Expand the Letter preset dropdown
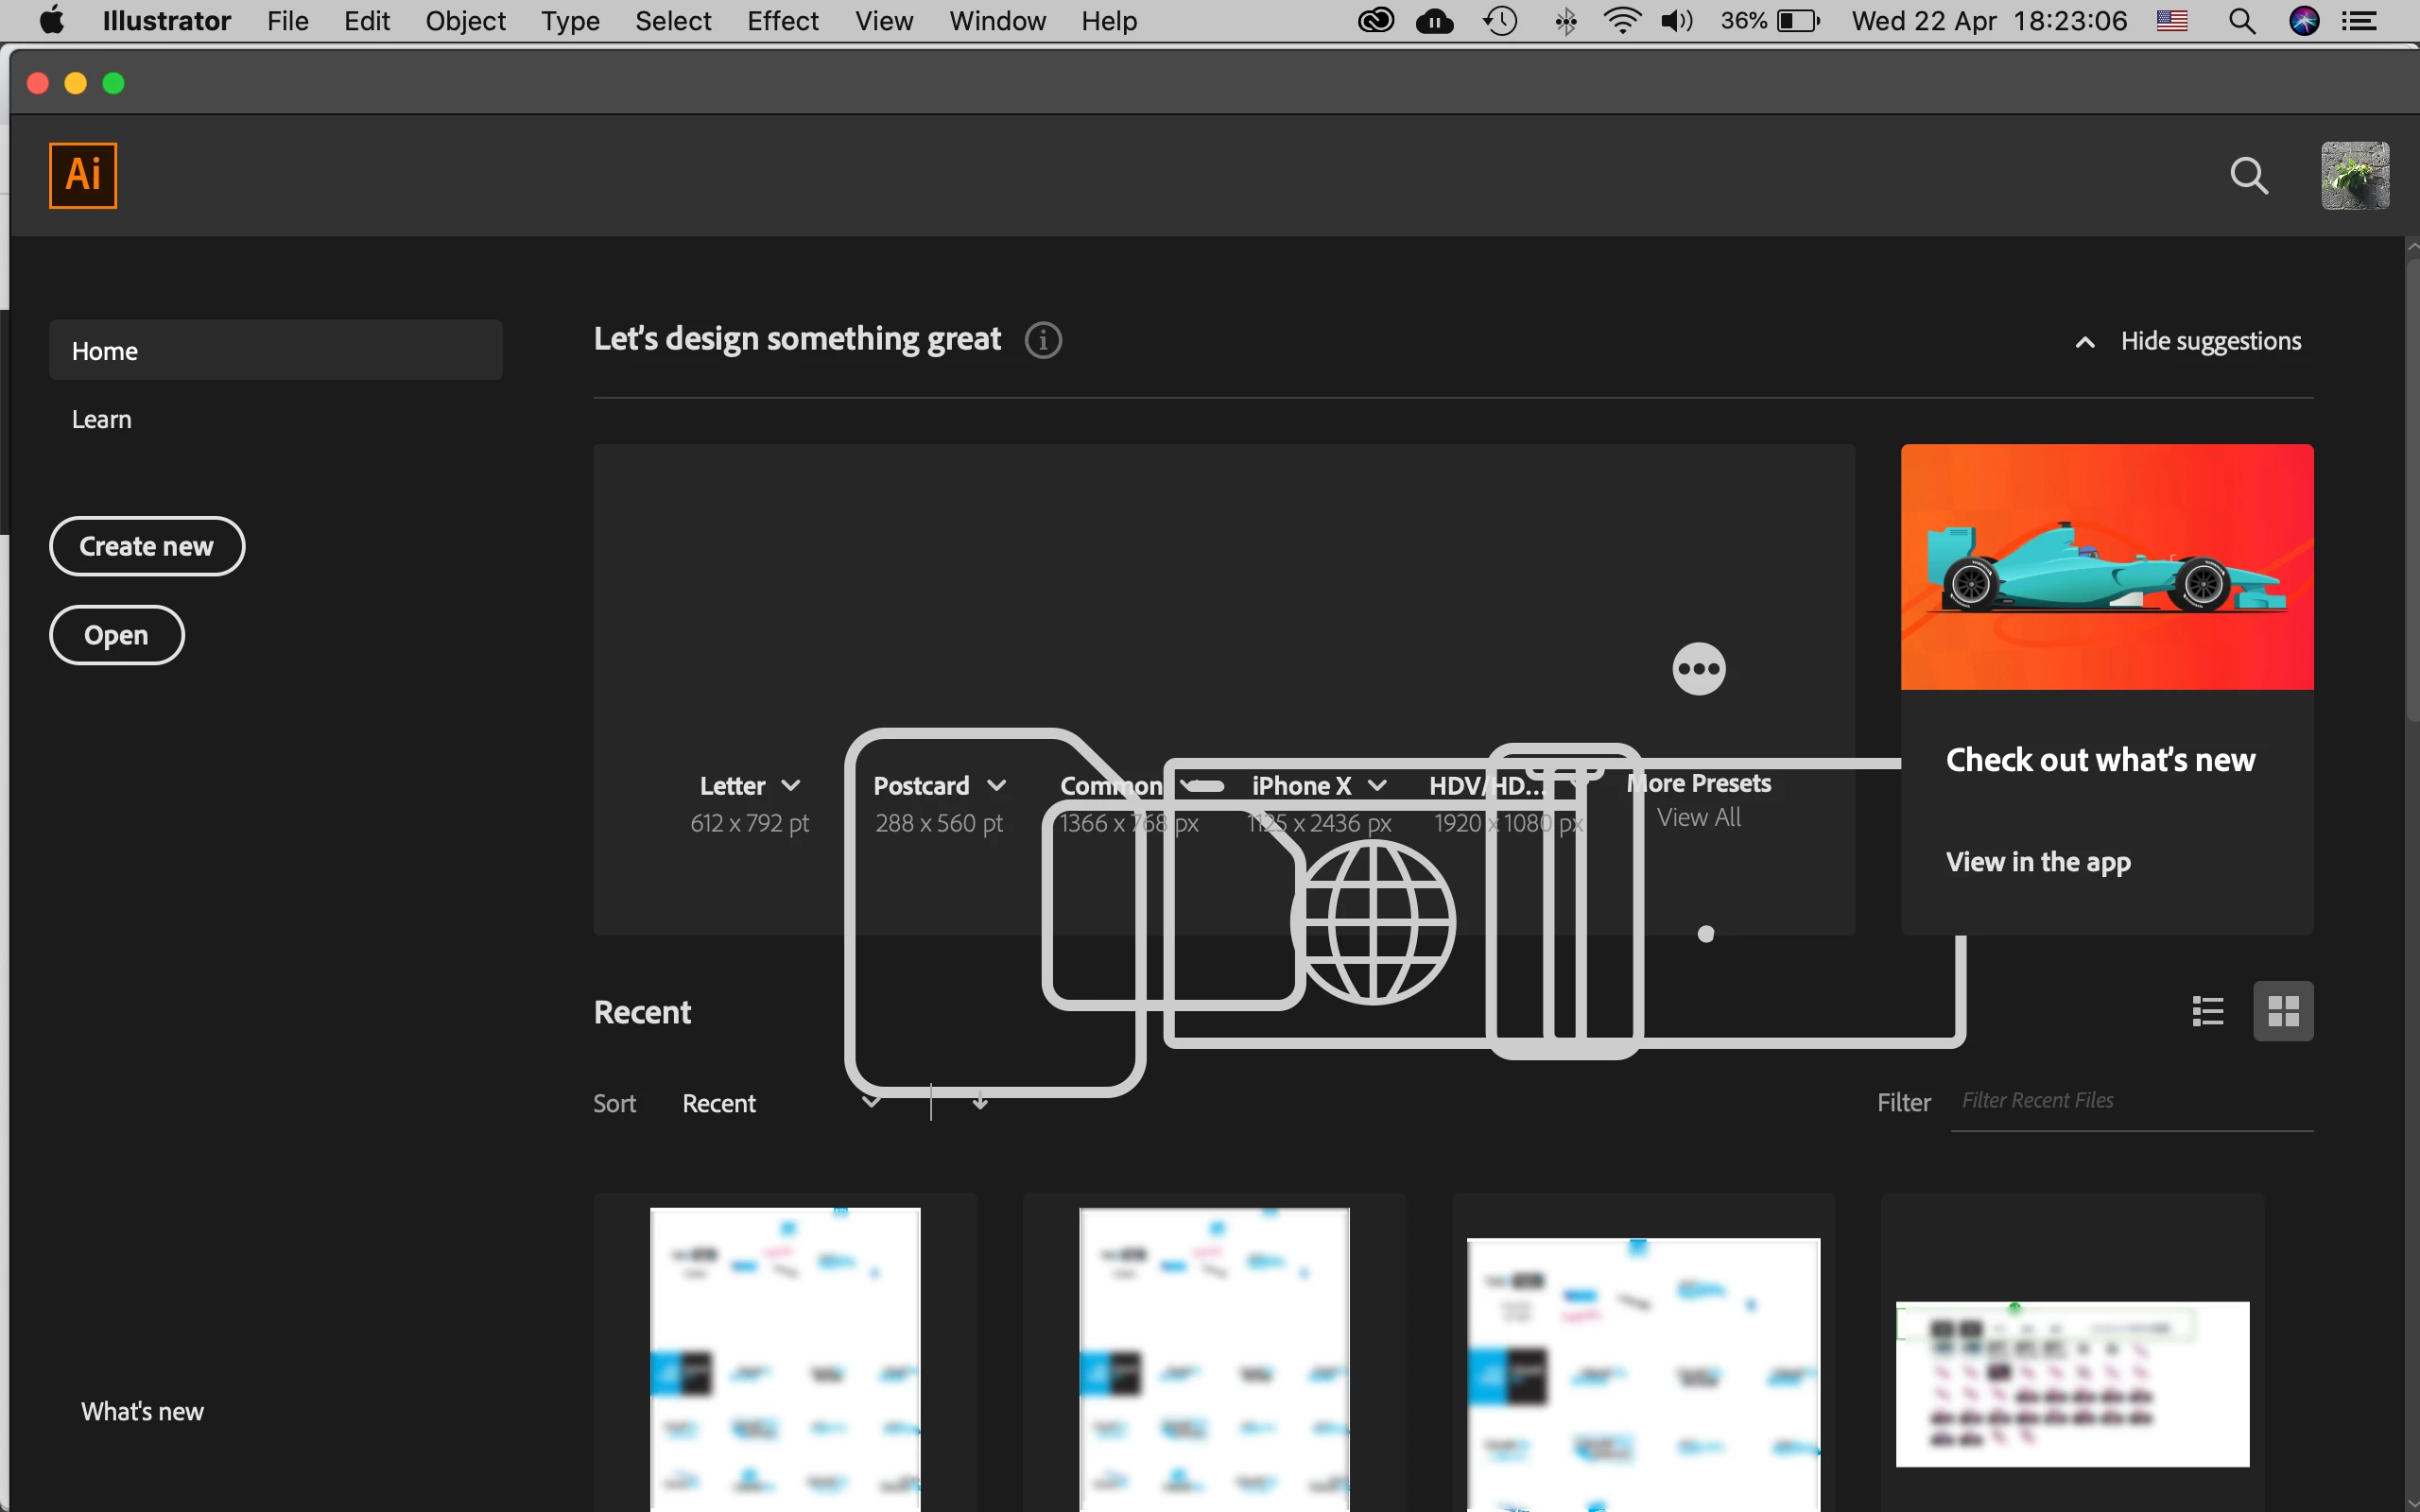Image resolution: width=2420 pixels, height=1512 pixels. pyautogui.click(x=791, y=786)
